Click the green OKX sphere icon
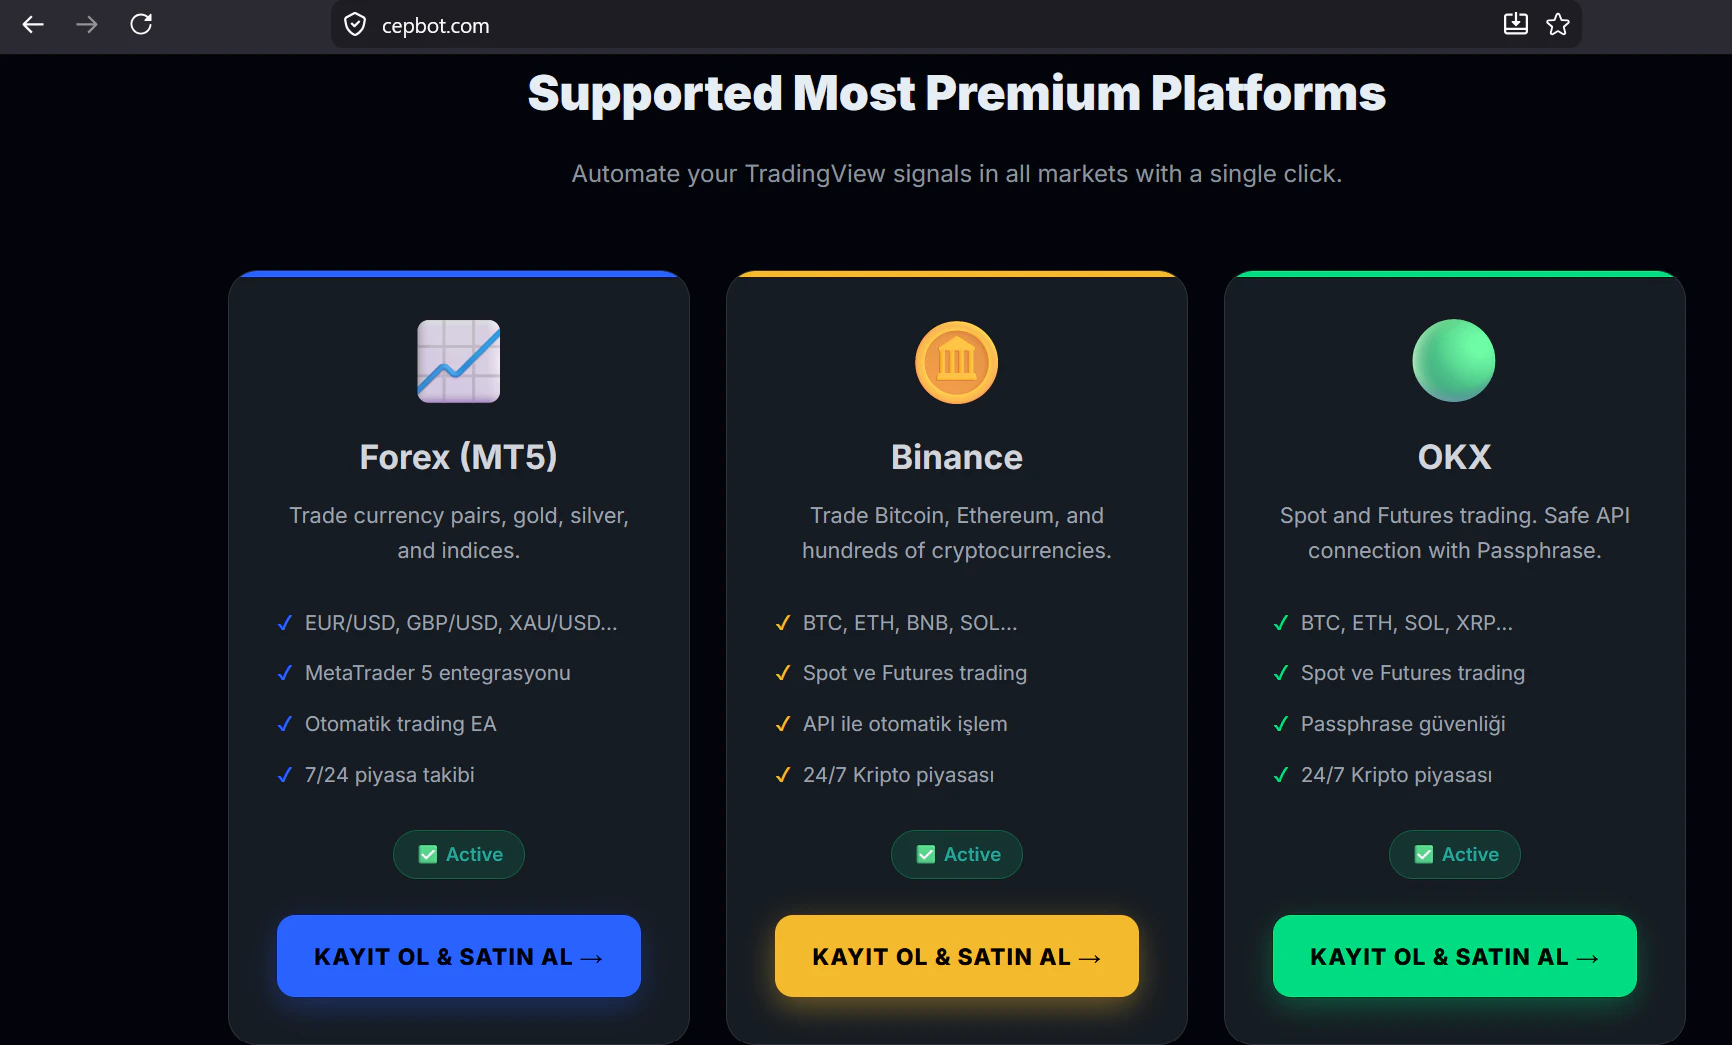 coord(1454,361)
